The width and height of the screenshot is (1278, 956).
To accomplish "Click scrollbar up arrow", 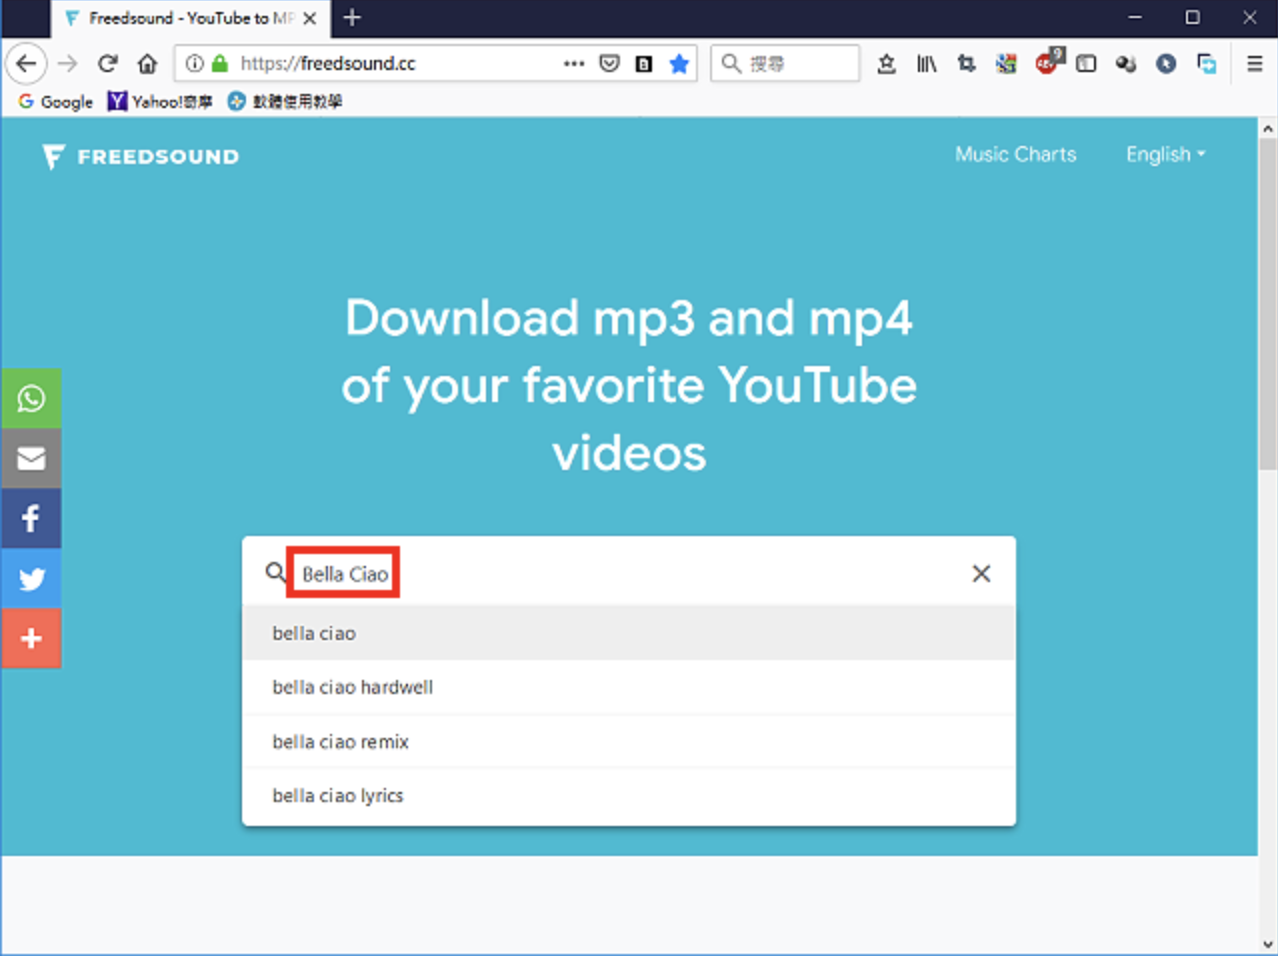I will click(x=1268, y=129).
